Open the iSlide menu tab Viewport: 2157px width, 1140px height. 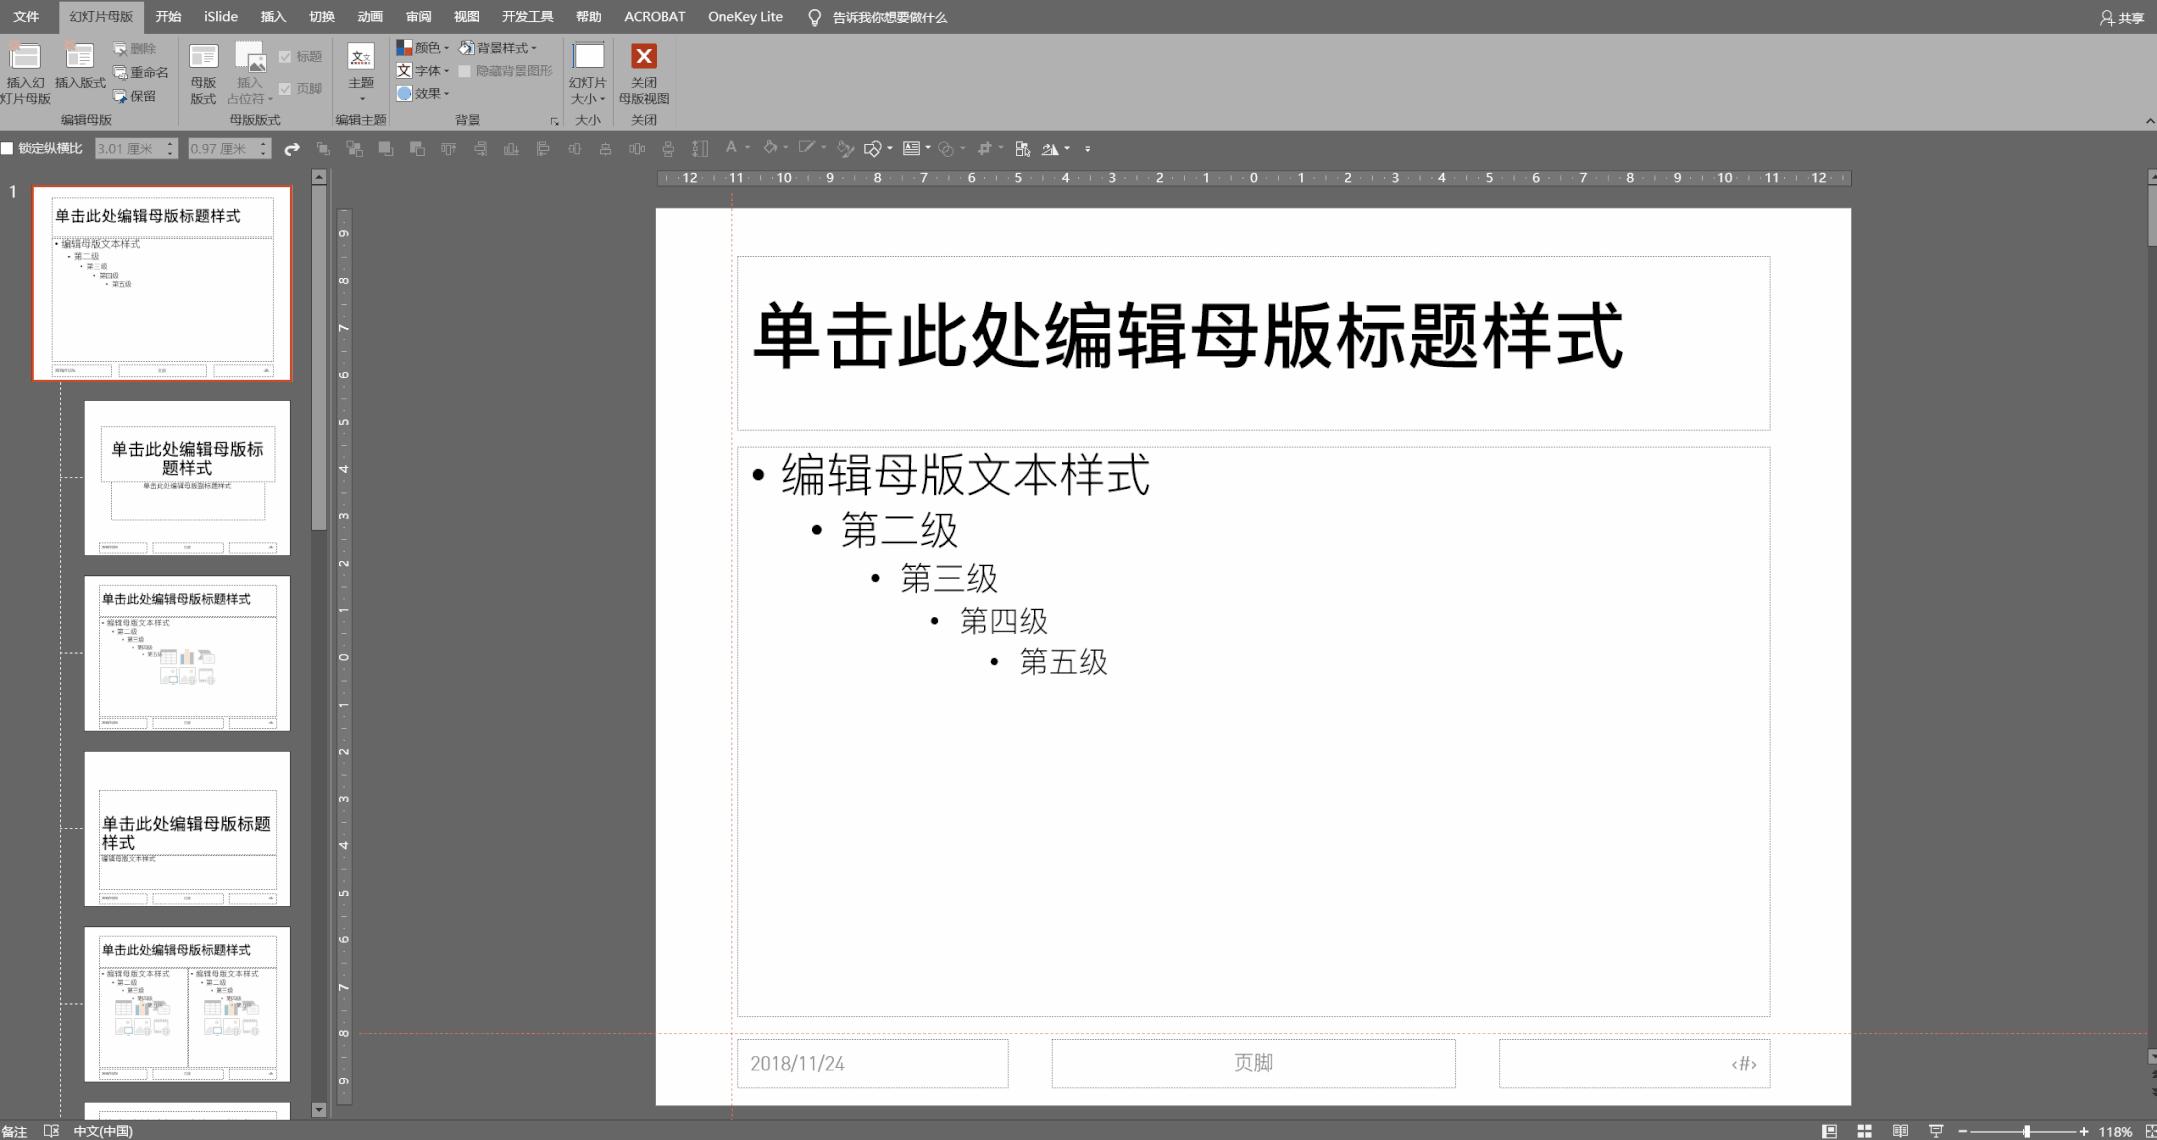click(x=219, y=16)
